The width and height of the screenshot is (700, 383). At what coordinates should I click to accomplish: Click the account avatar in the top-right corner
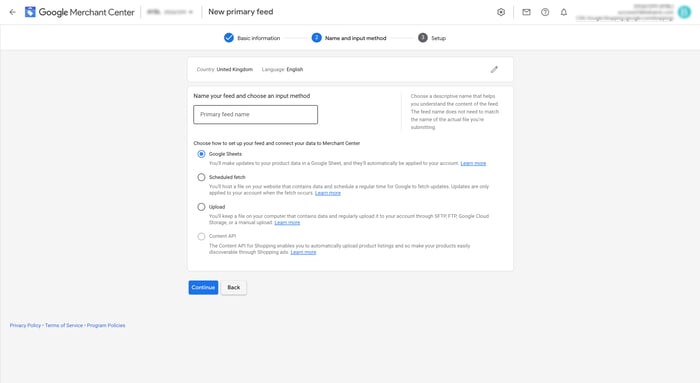coord(684,12)
